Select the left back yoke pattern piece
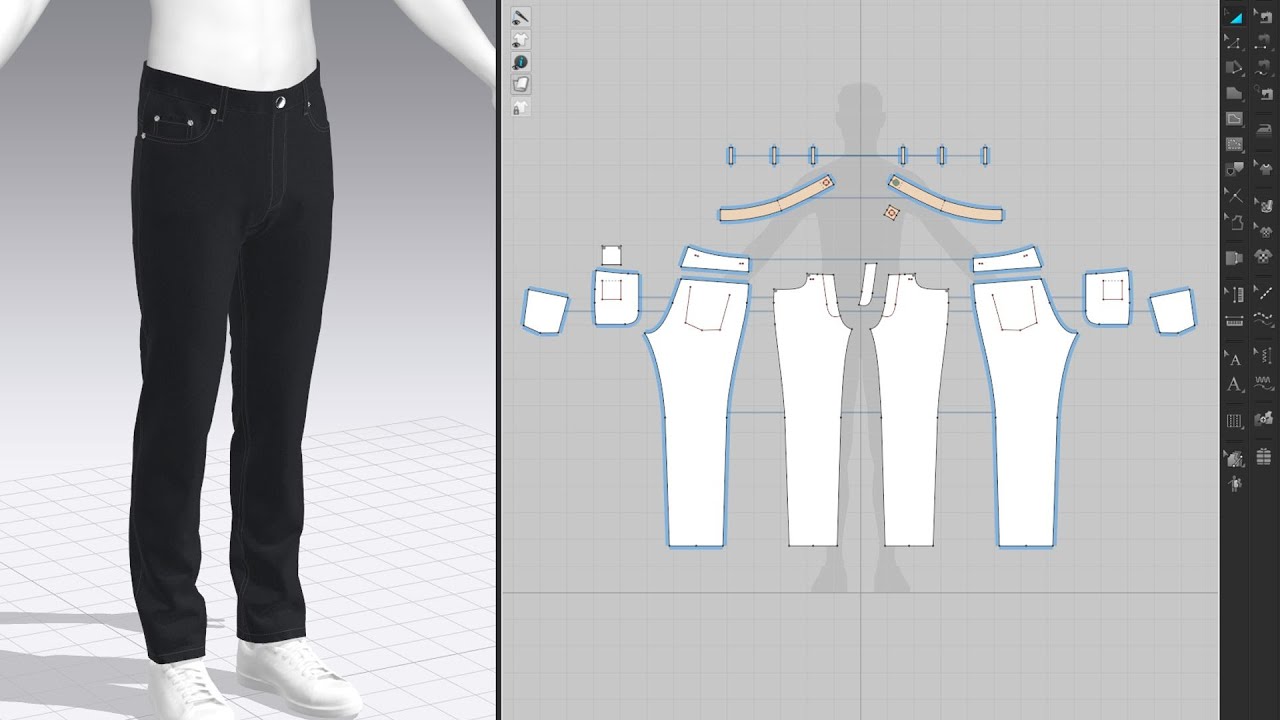Viewport: 1280px width, 720px height. click(715, 259)
